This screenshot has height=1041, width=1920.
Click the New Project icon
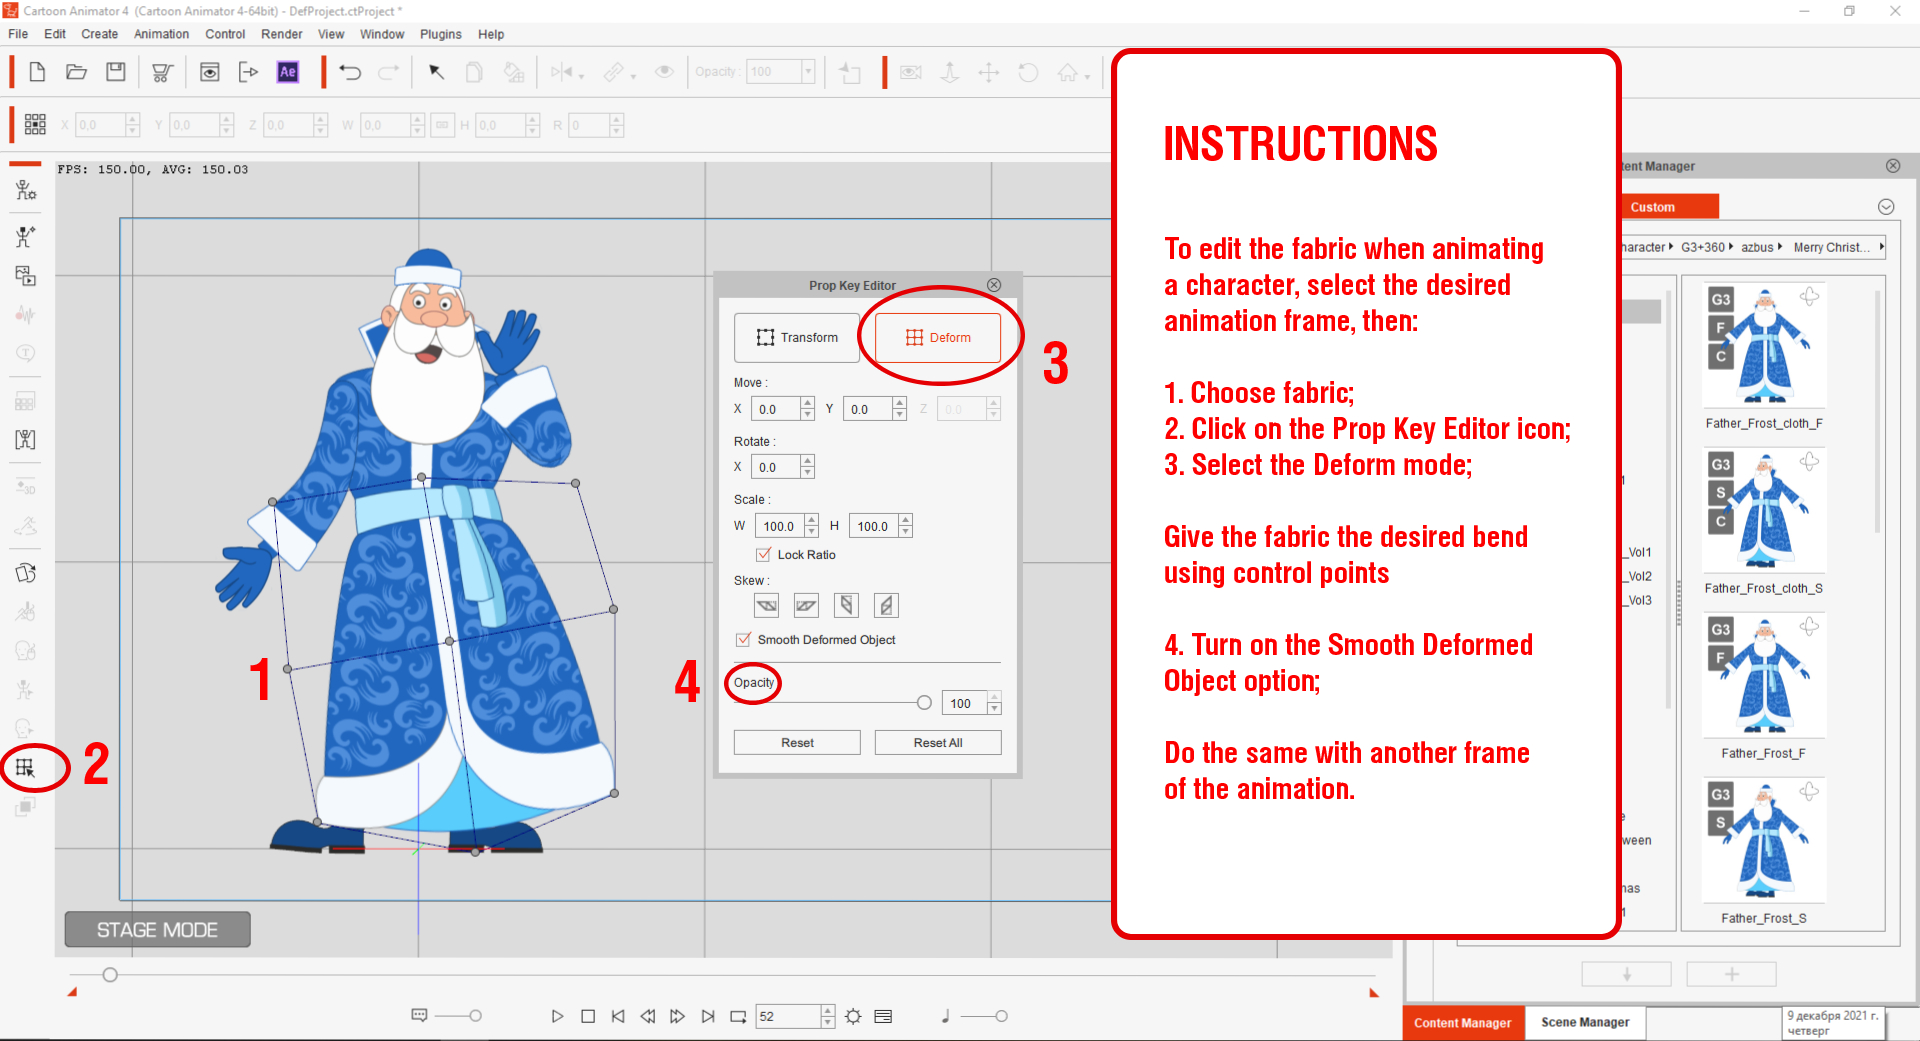coord(37,72)
